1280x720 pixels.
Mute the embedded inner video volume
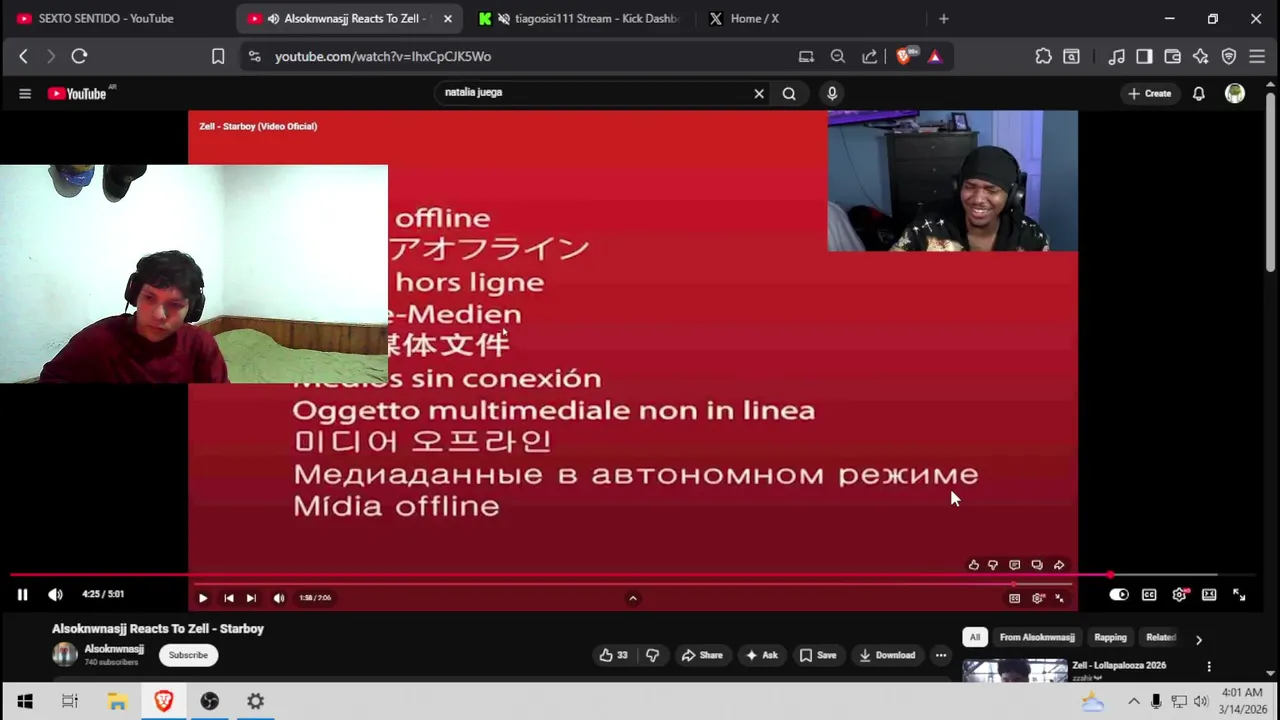coord(279,598)
